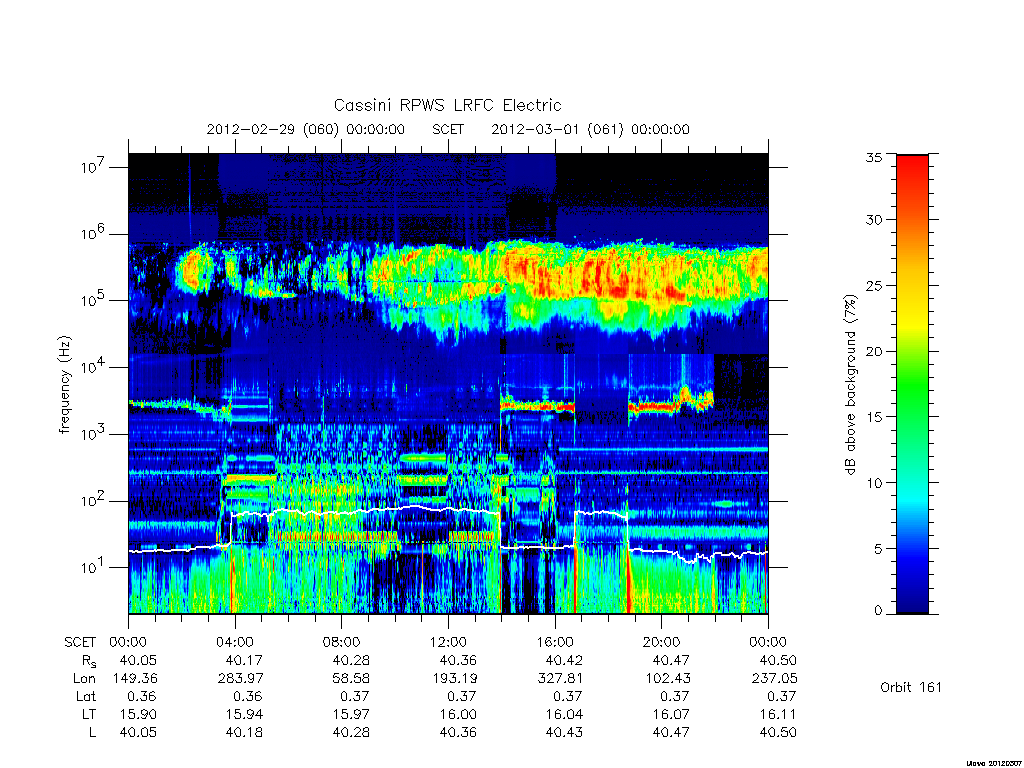Click the Lat value 0.36 under 00:00
The width and height of the screenshot is (1024, 768).
[x=142, y=697]
